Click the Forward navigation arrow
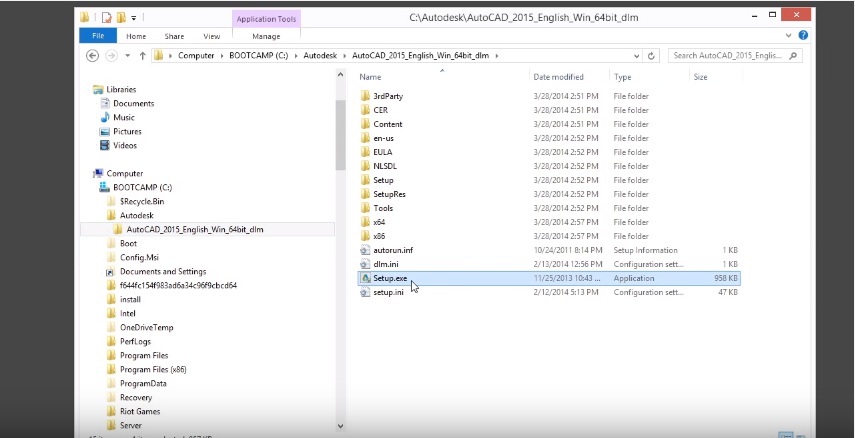 tap(111, 56)
